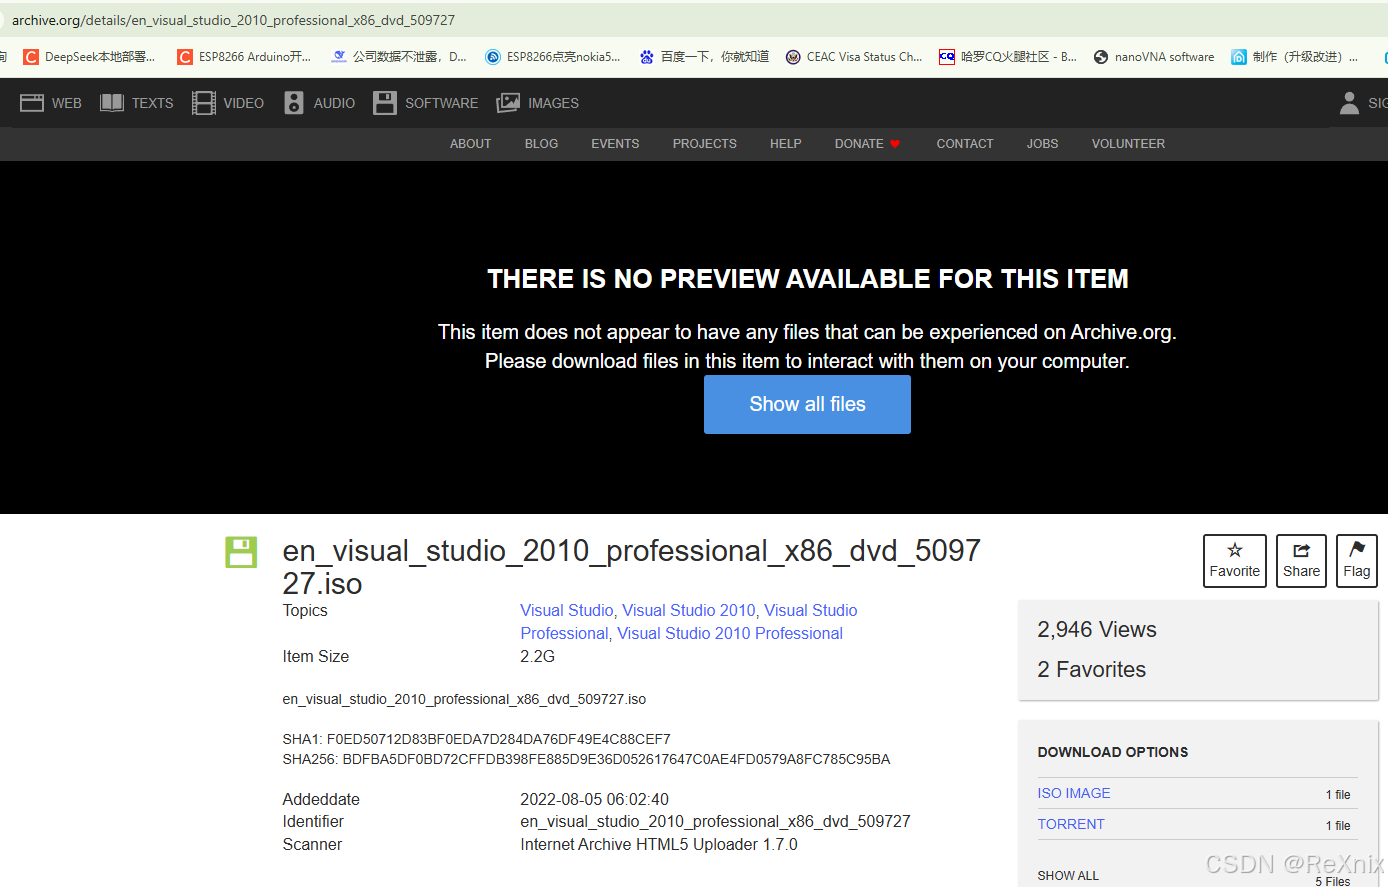Click the first Visual Studio topic link
Image resolution: width=1388 pixels, height=887 pixels.
(x=566, y=610)
